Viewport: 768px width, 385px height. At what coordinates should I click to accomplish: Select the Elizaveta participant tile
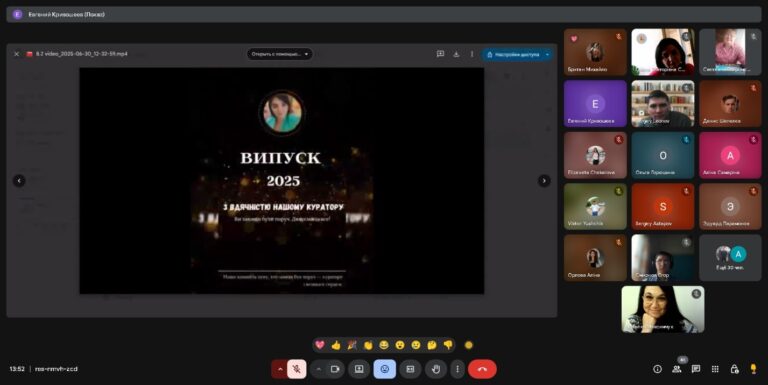pos(595,155)
